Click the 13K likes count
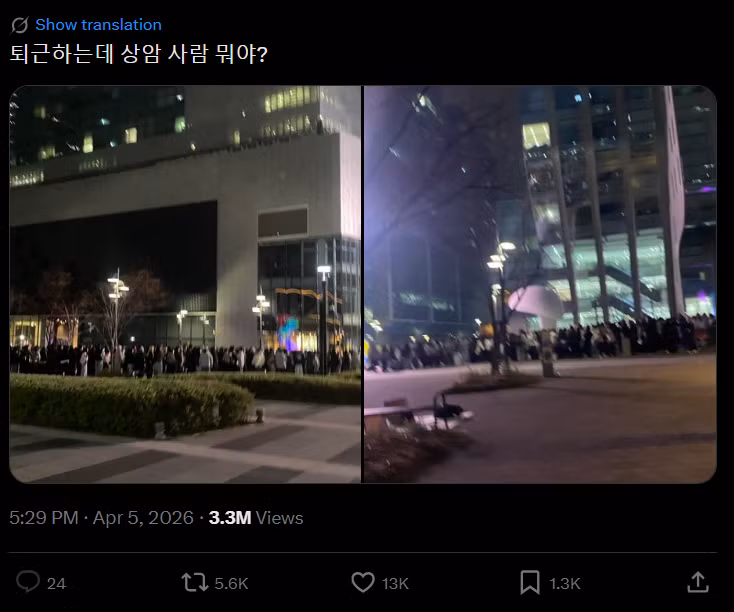Viewport: 734px width, 612px height. click(395, 583)
